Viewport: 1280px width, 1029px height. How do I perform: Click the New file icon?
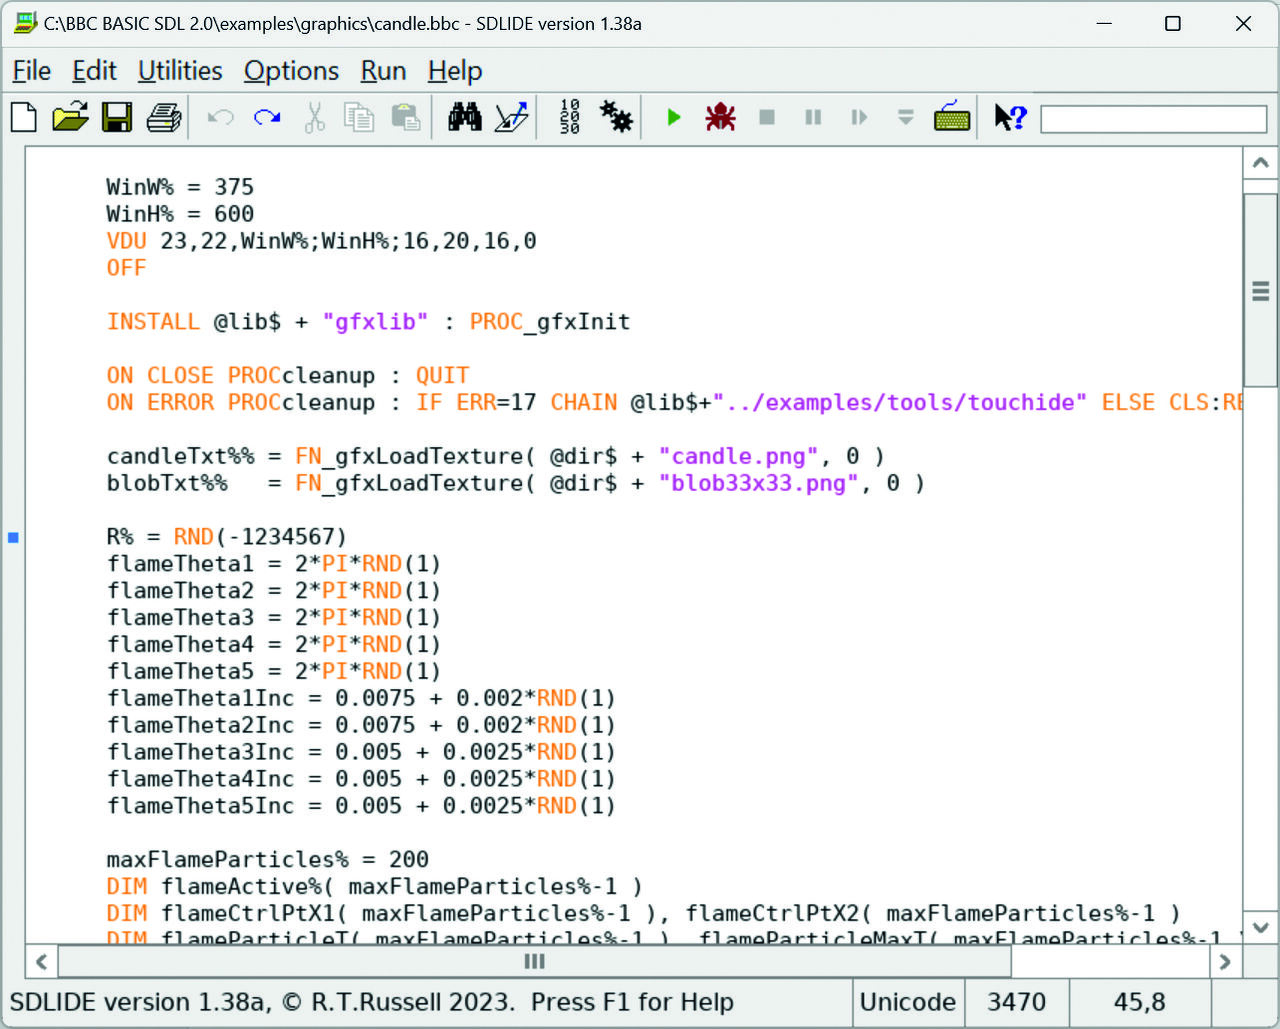(24, 118)
